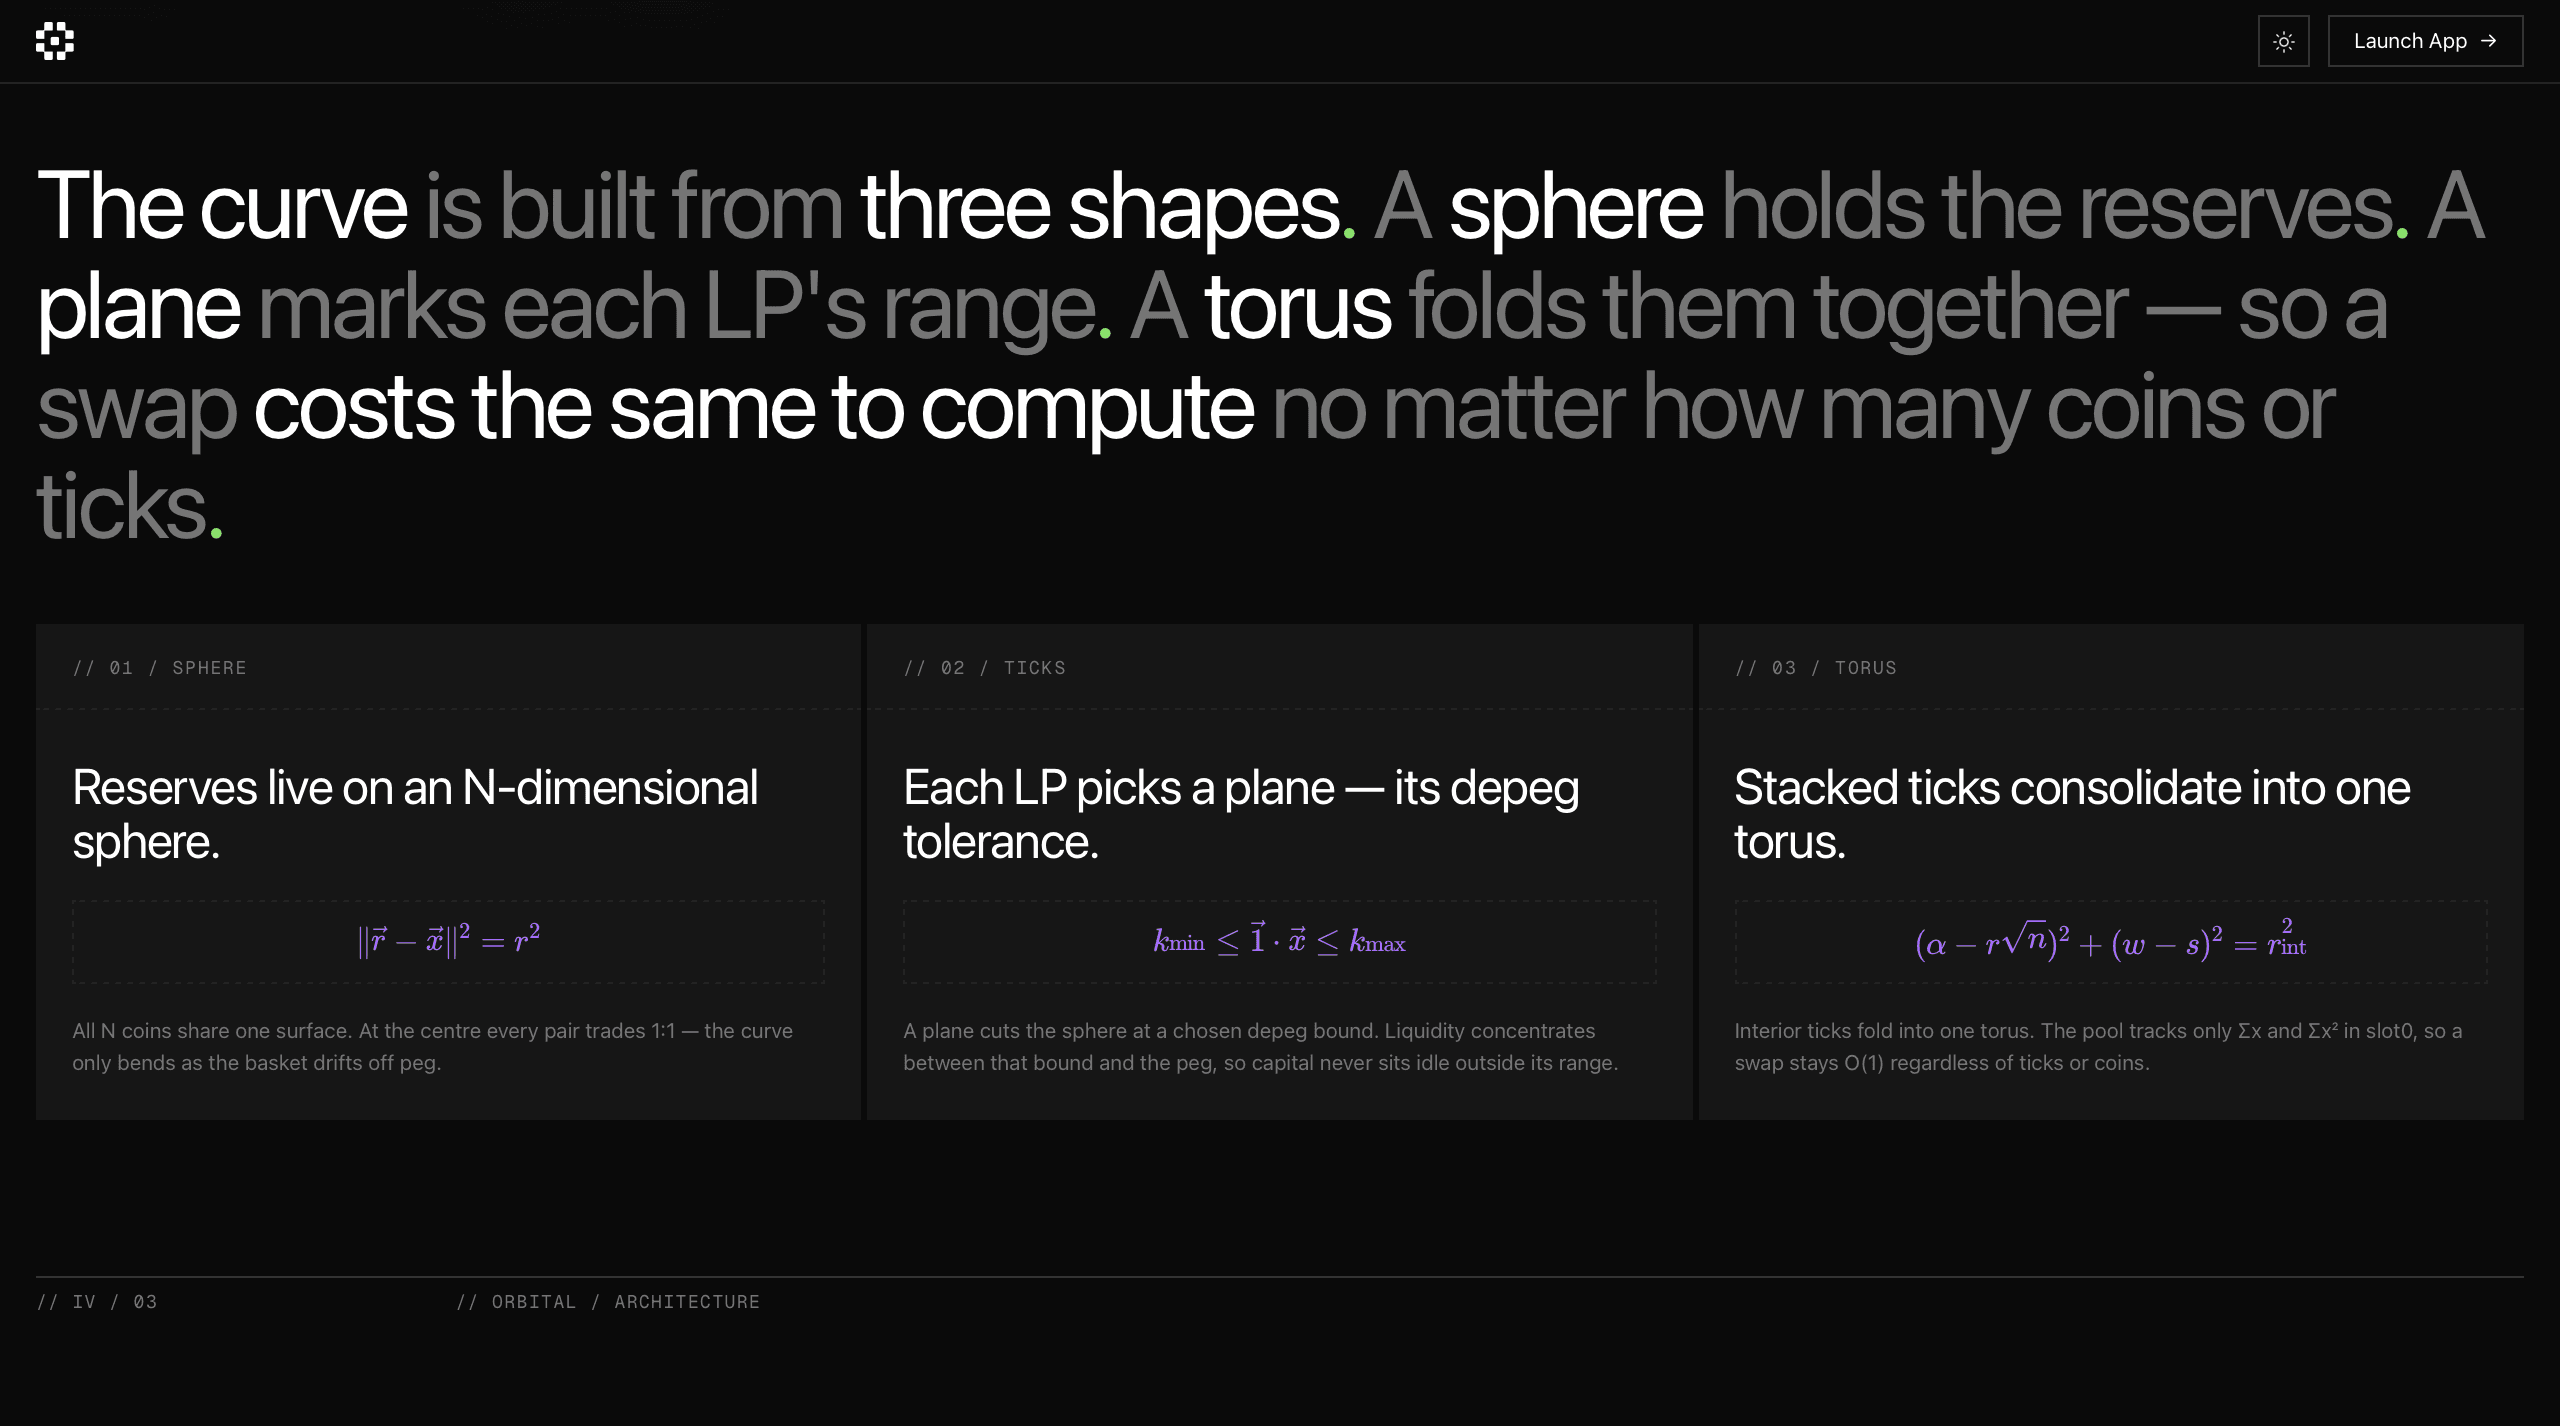Select the 02 / TICKS card label
This screenshot has height=1426, width=2560.
pyautogui.click(x=984, y=668)
